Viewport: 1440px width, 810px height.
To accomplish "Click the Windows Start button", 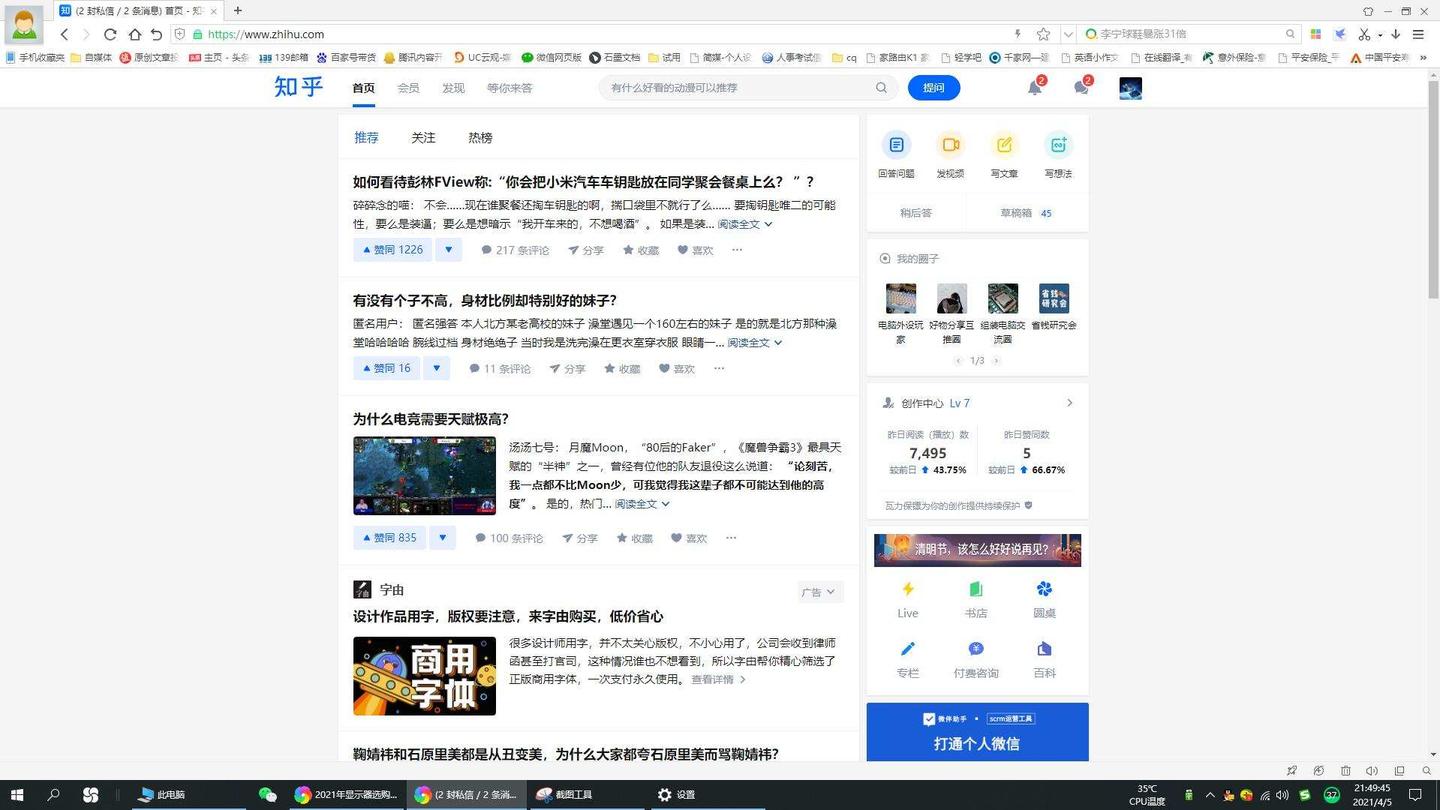I will click(17, 795).
